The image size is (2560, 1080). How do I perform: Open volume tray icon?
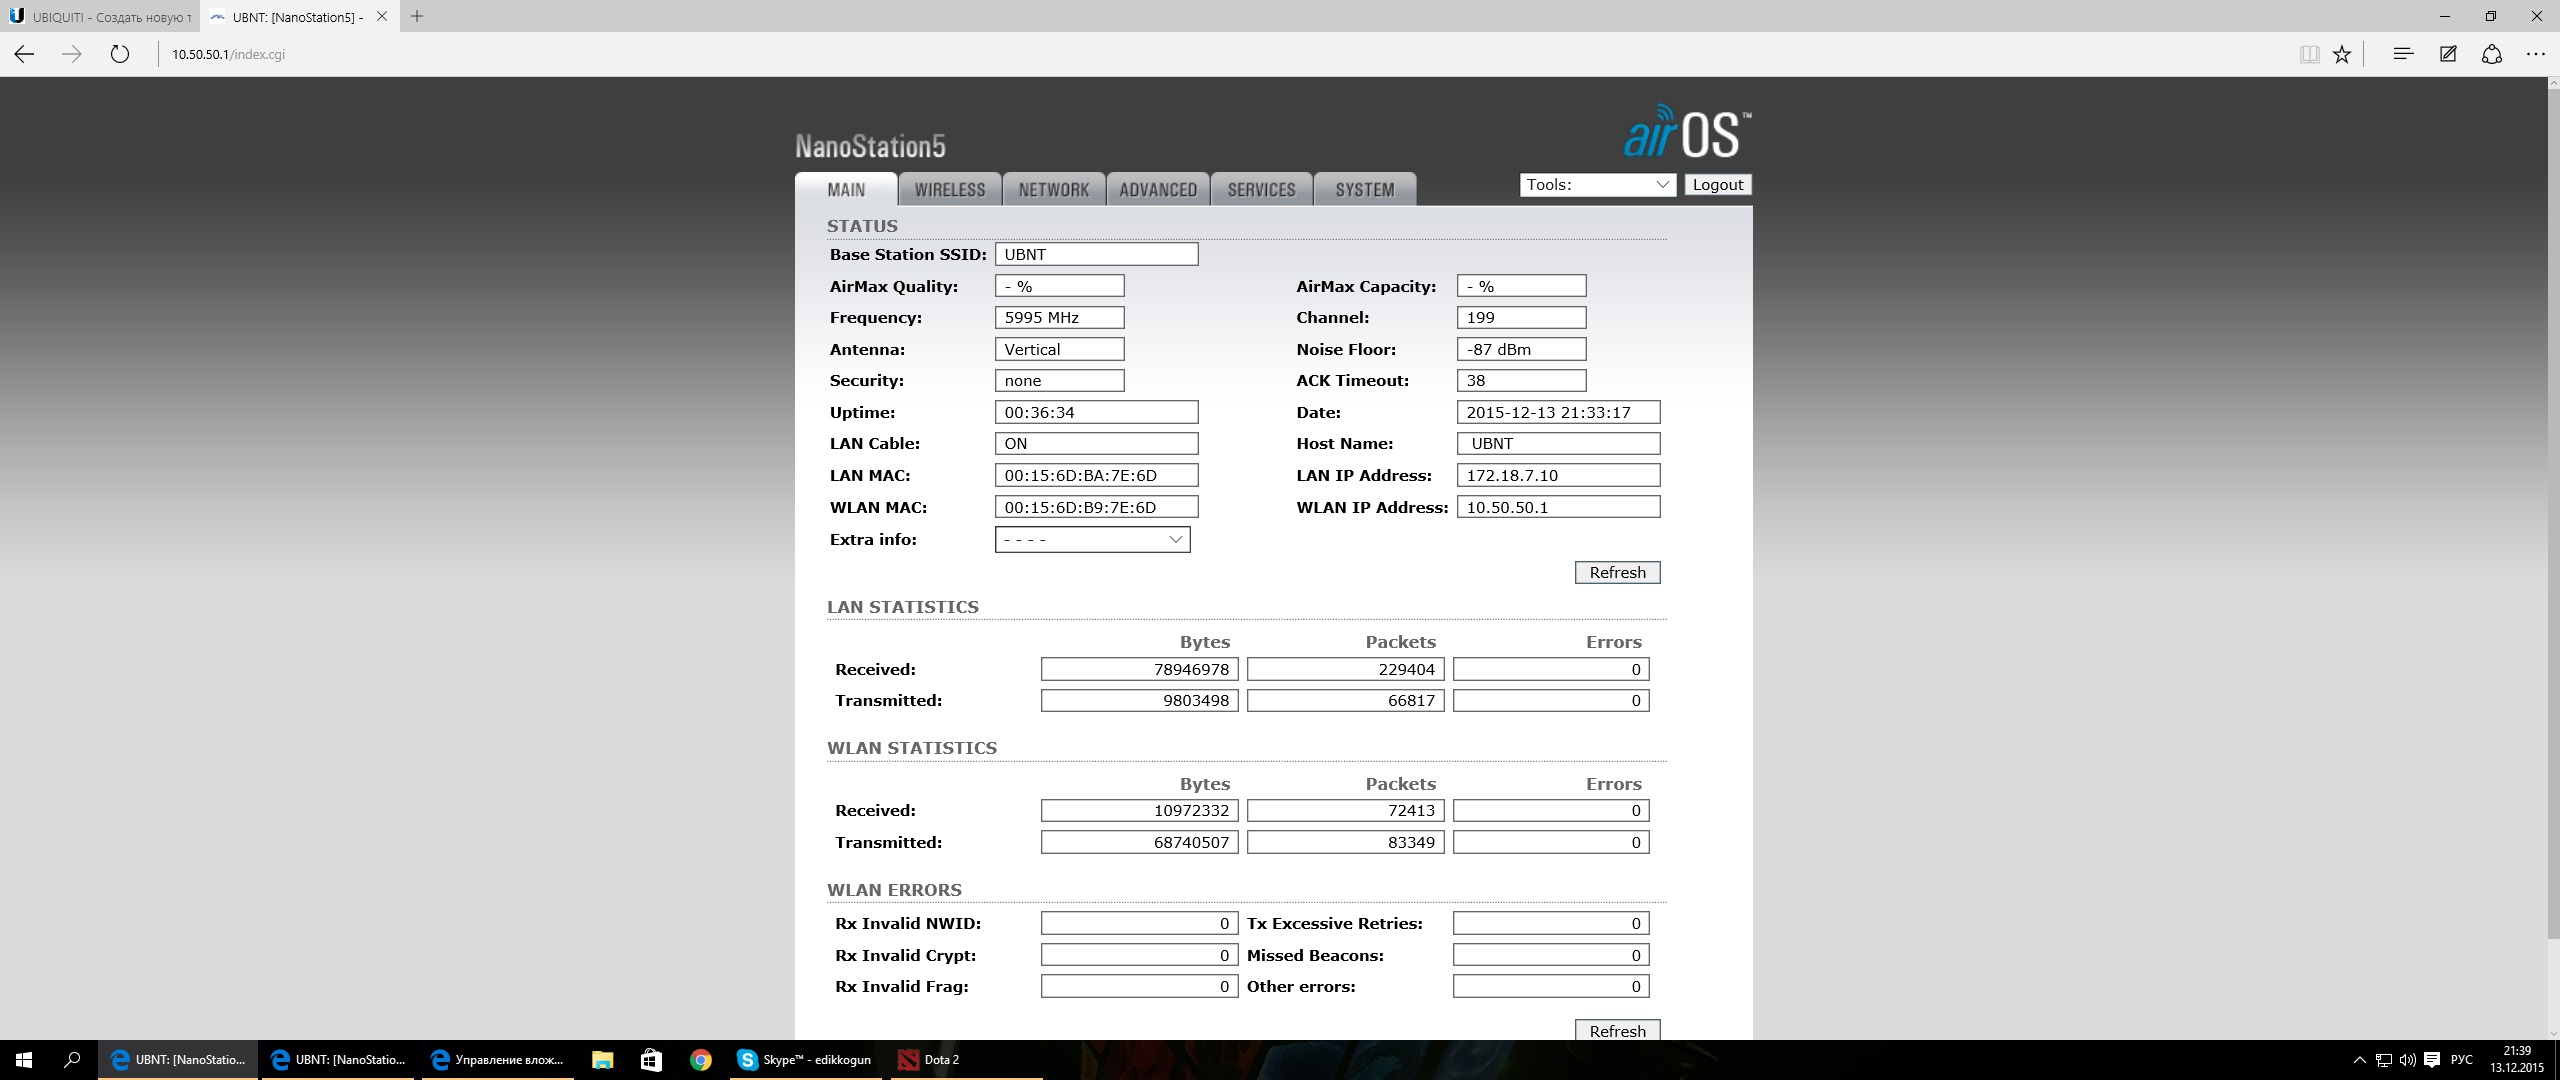click(x=2408, y=1060)
